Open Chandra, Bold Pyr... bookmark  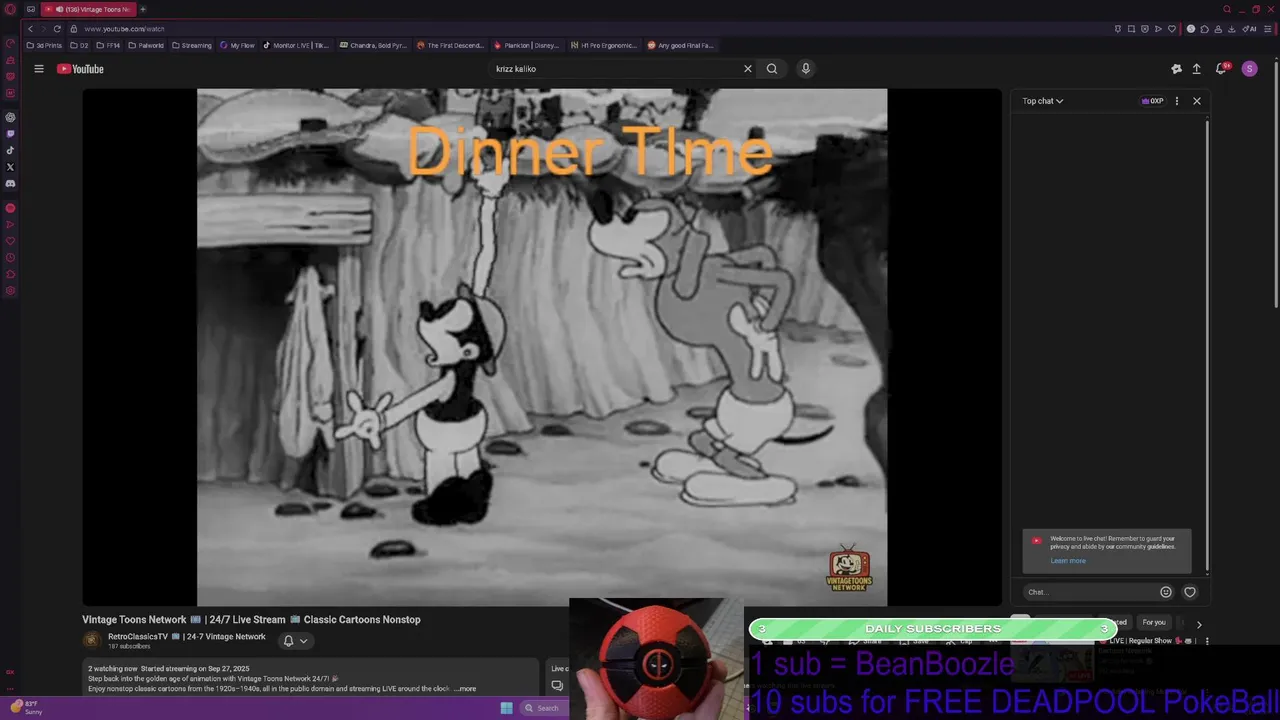(373, 45)
